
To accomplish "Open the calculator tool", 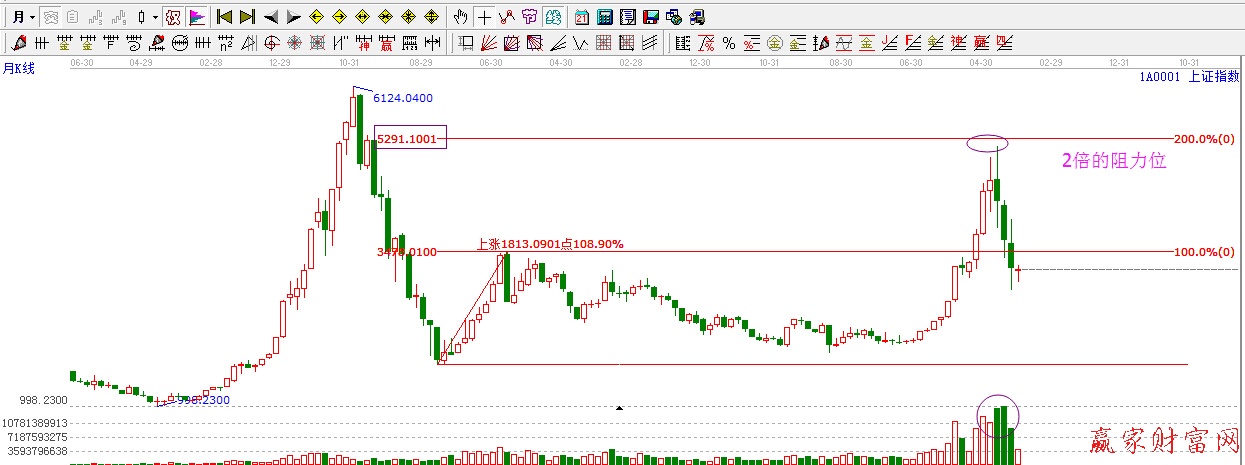I will coord(605,17).
